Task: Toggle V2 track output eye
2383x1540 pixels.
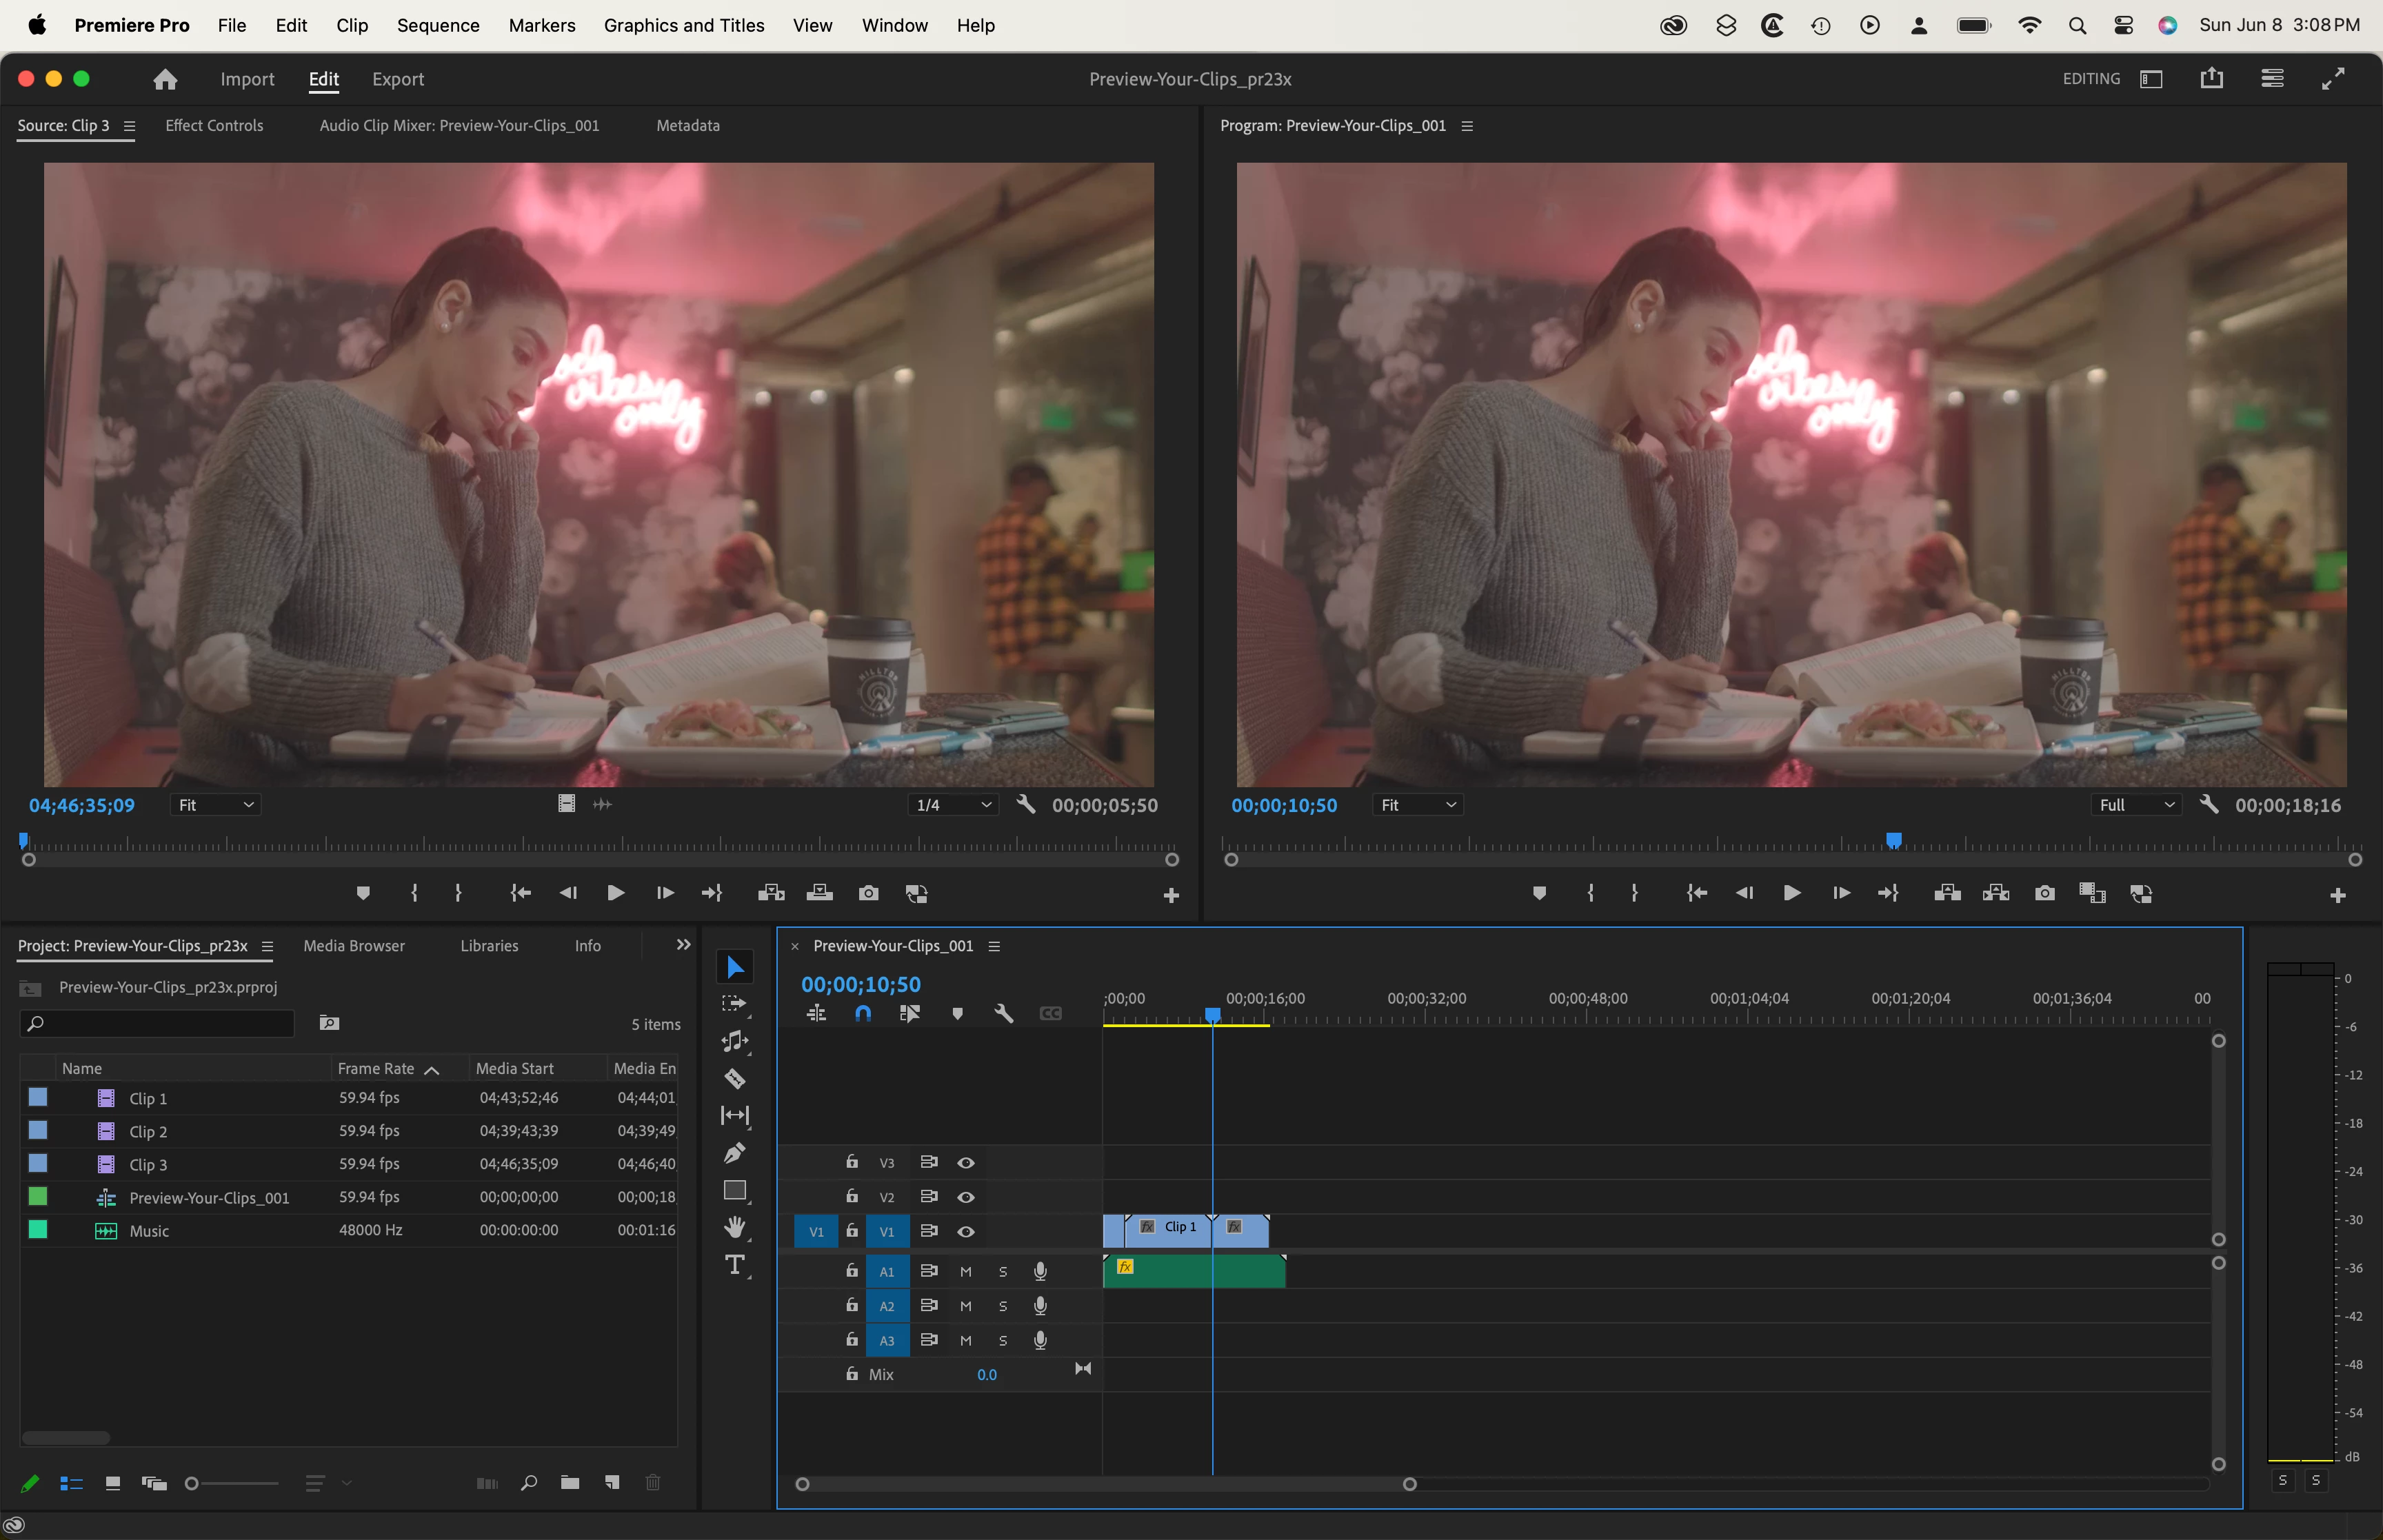Action: 966,1197
